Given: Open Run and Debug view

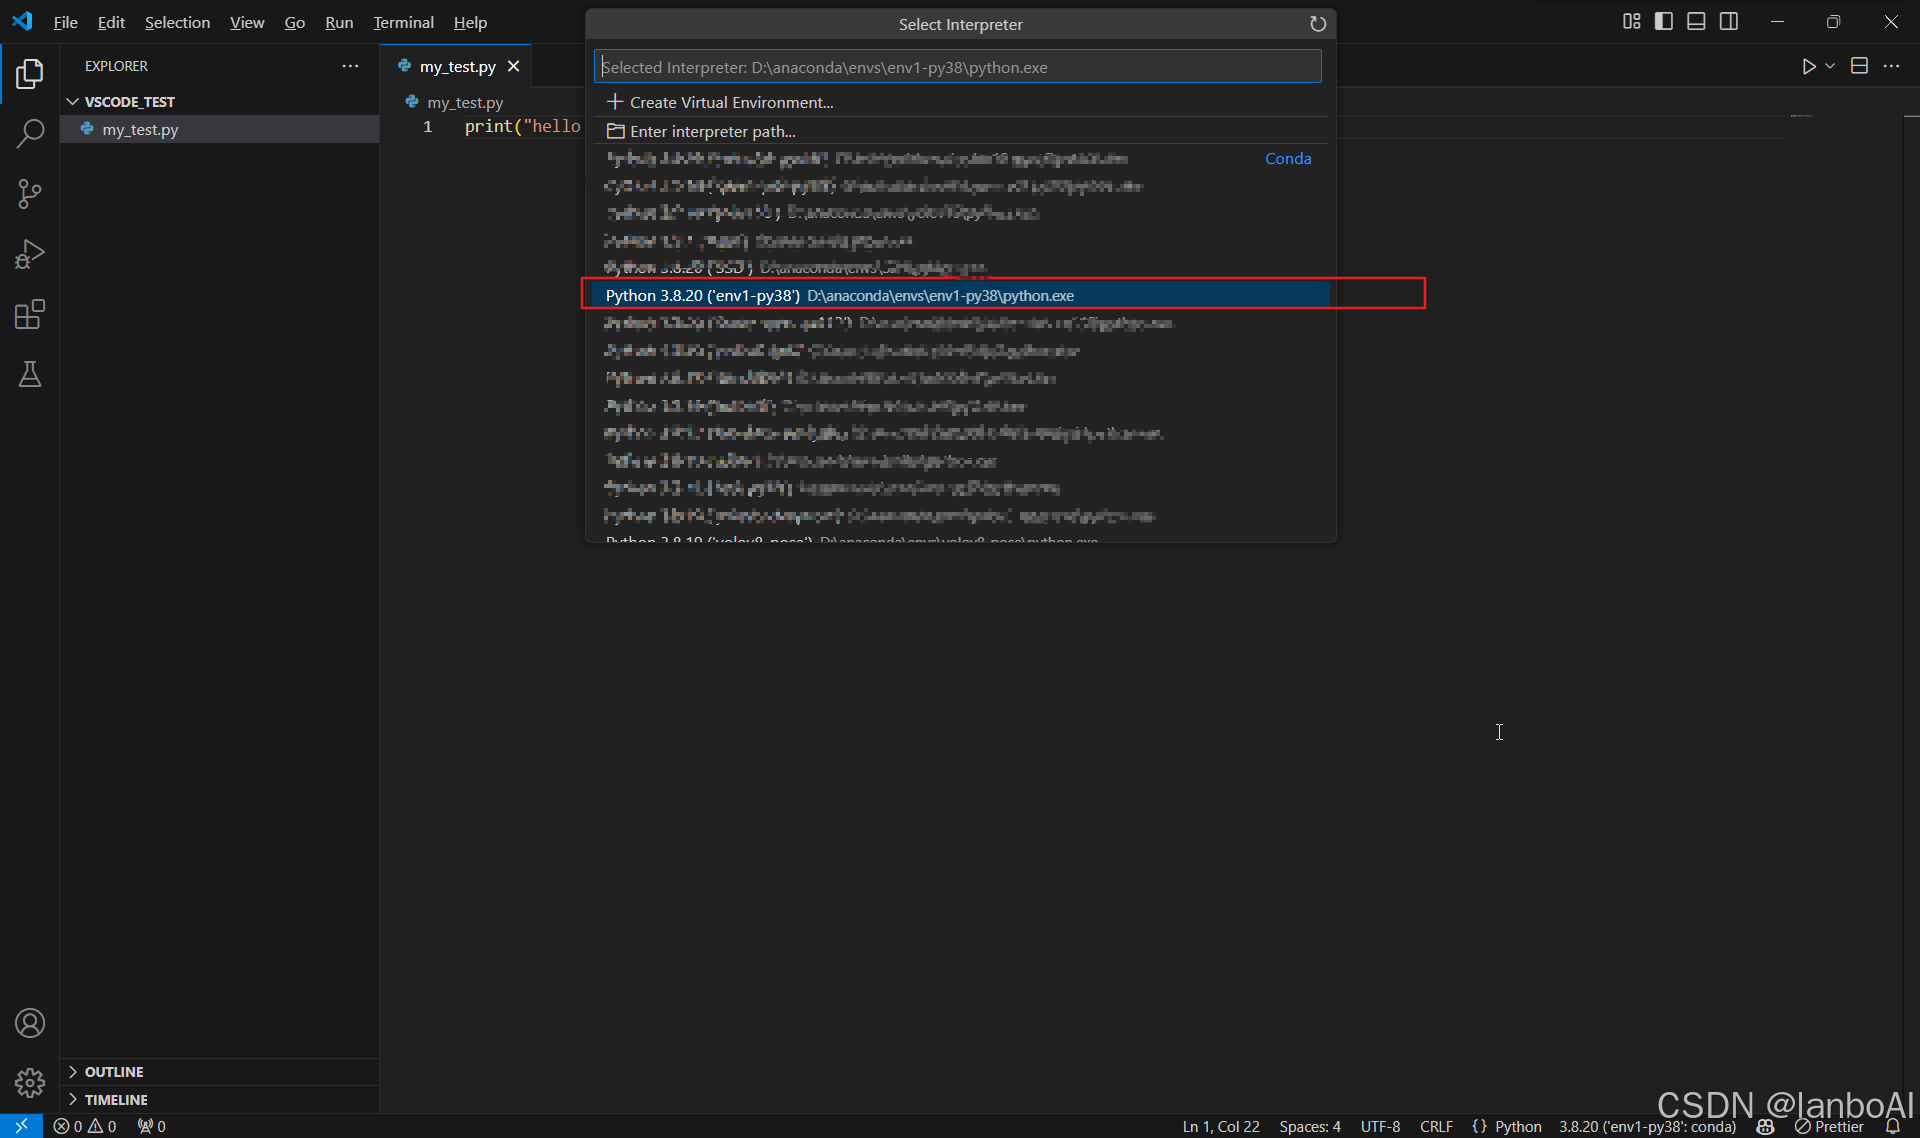Looking at the screenshot, I should pyautogui.click(x=30, y=254).
